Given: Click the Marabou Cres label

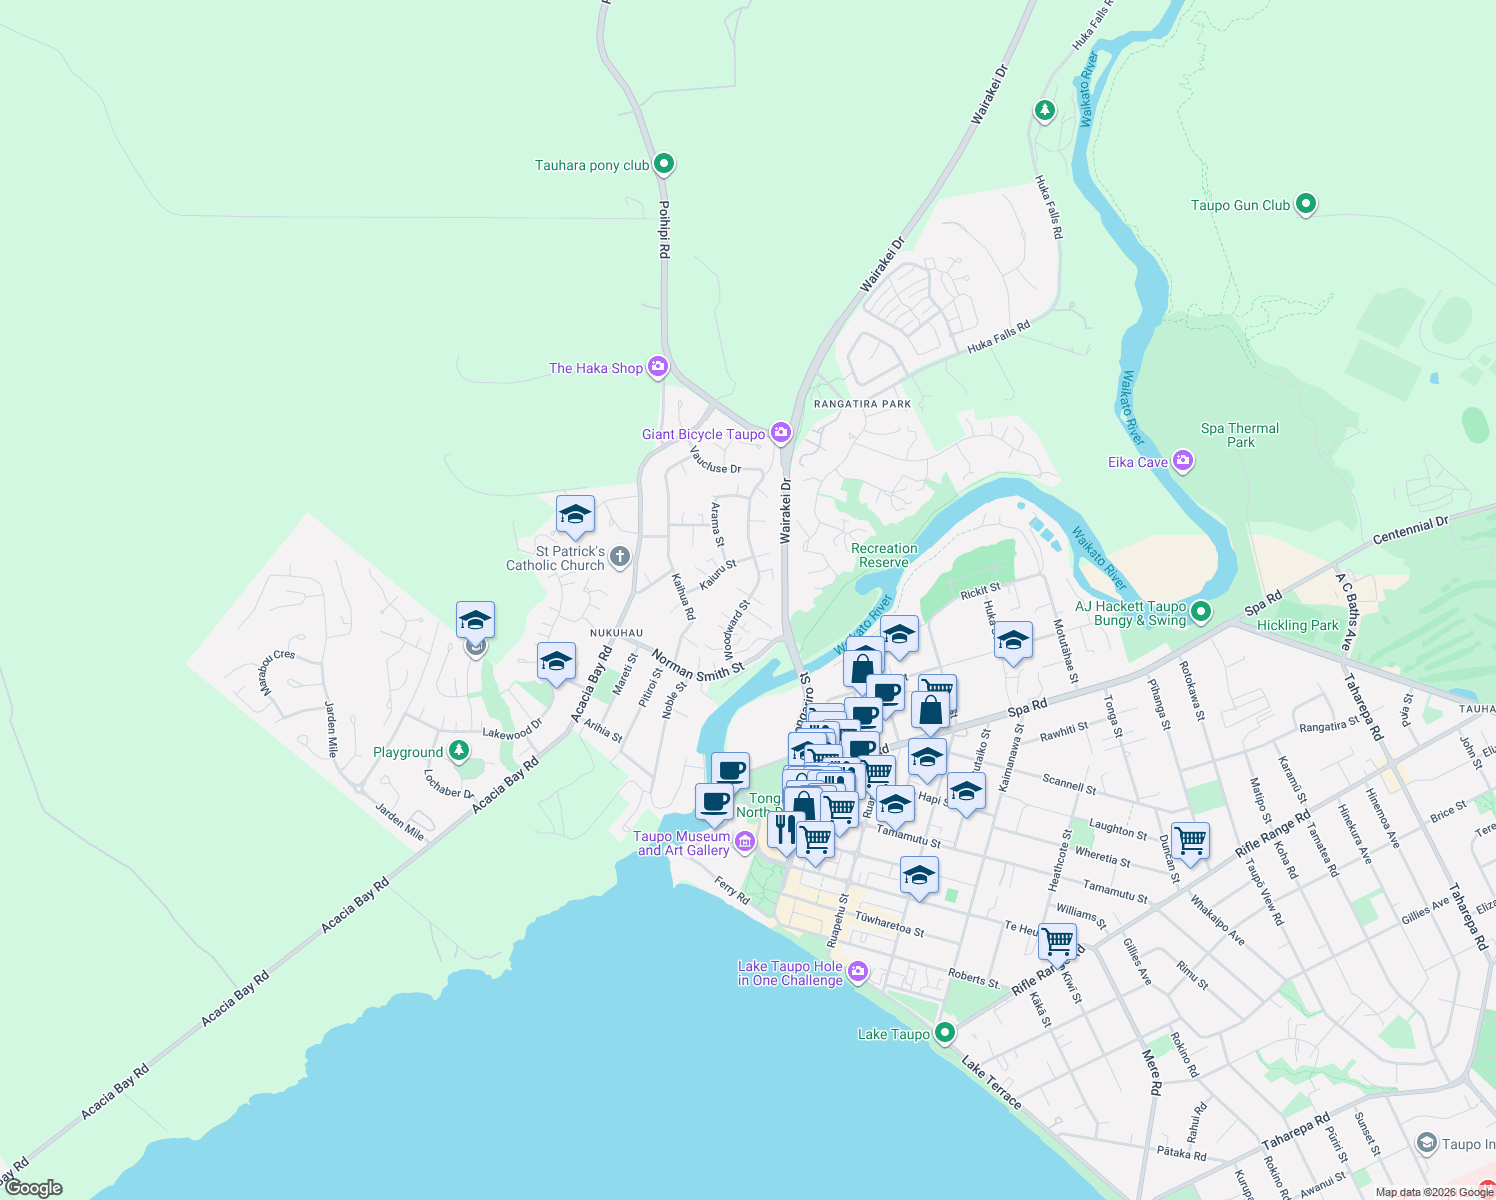Looking at the screenshot, I should (x=276, y=673).
